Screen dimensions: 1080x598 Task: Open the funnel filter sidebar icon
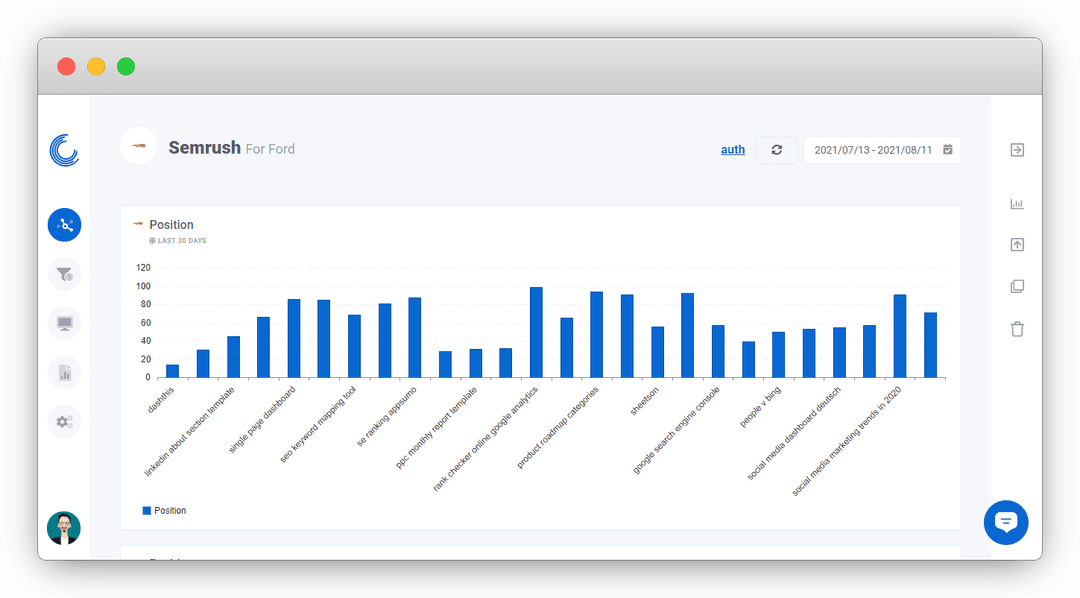click(65, 274)
